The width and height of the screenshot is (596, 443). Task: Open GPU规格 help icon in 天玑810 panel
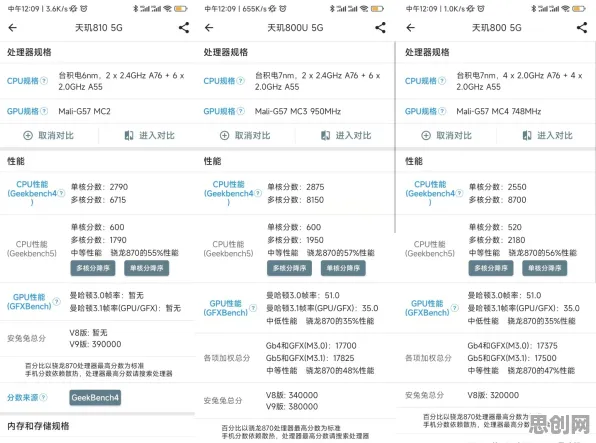[44, 111]
